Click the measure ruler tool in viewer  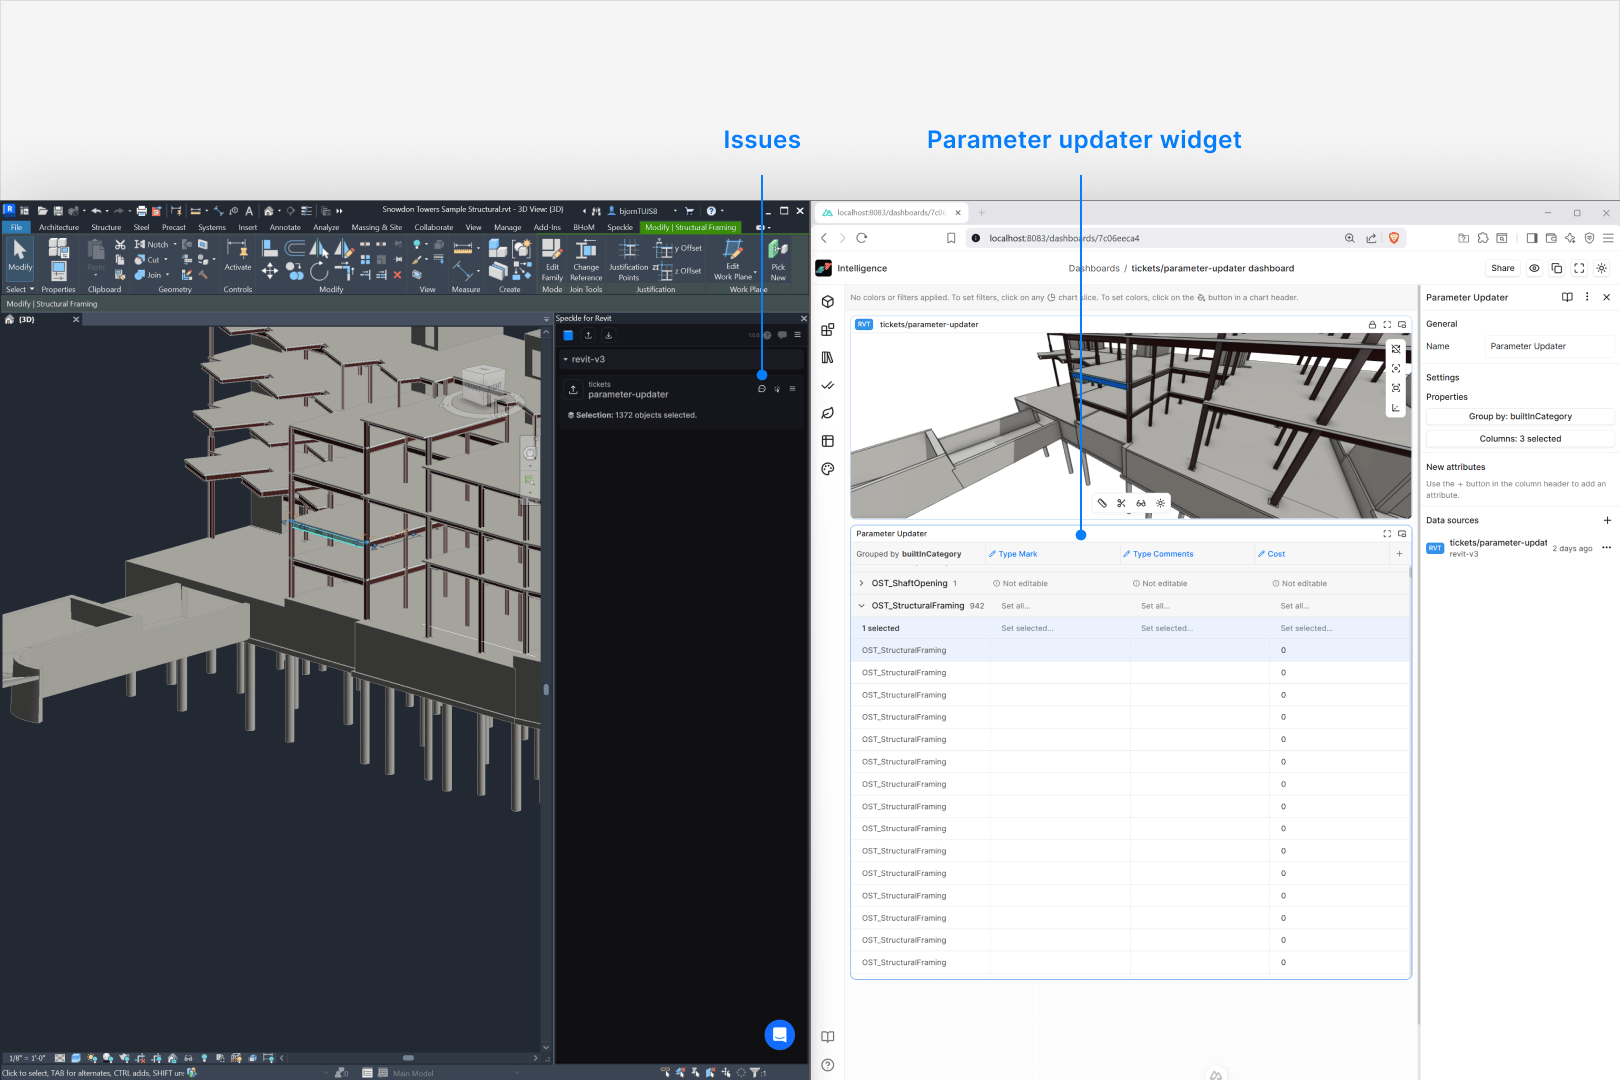click(x=1102, y=503)
